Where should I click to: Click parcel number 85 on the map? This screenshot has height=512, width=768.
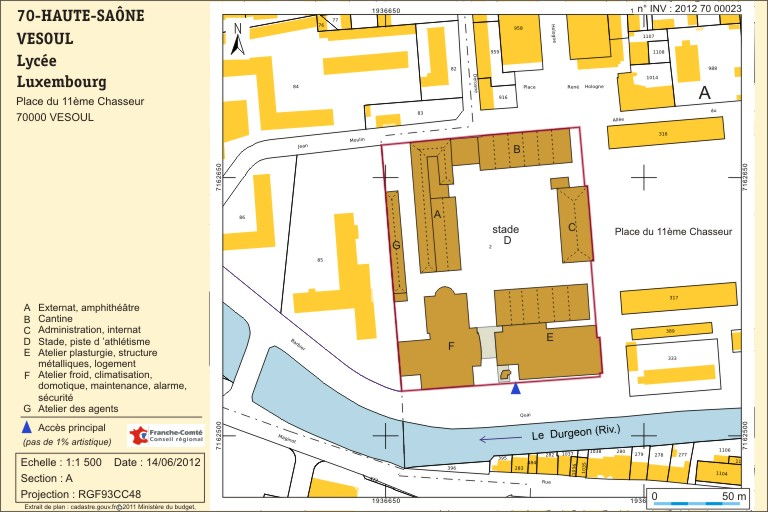(320, 262)
